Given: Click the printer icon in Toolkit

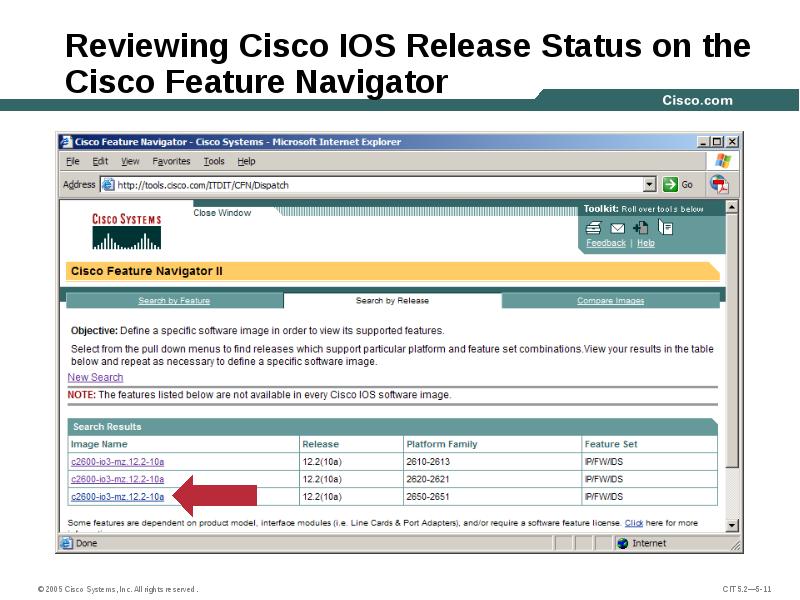Looking at the screenshot, I should 593,228.
